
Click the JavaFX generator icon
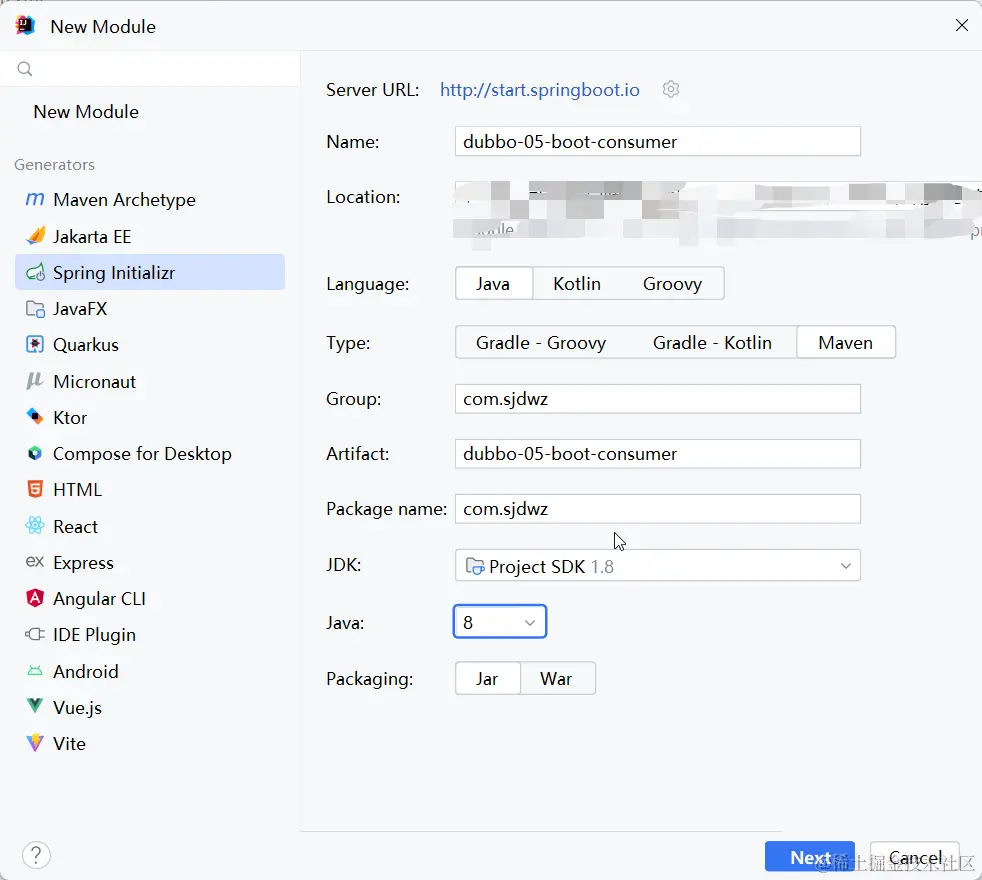point(35,309)
